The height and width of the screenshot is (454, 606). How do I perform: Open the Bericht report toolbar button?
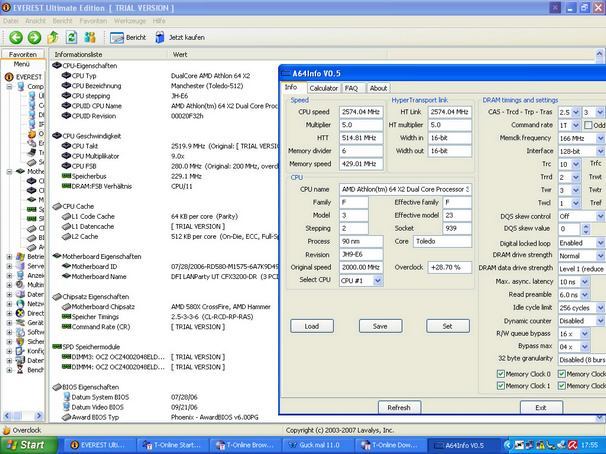pos(127,37)
